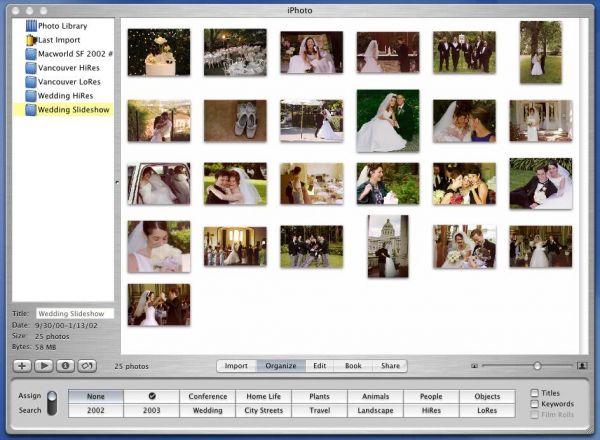Image resolution: width=600 pixels, height=440 pixels.
Task: Switch to the Share mode tab
Action: coord(389,366)
